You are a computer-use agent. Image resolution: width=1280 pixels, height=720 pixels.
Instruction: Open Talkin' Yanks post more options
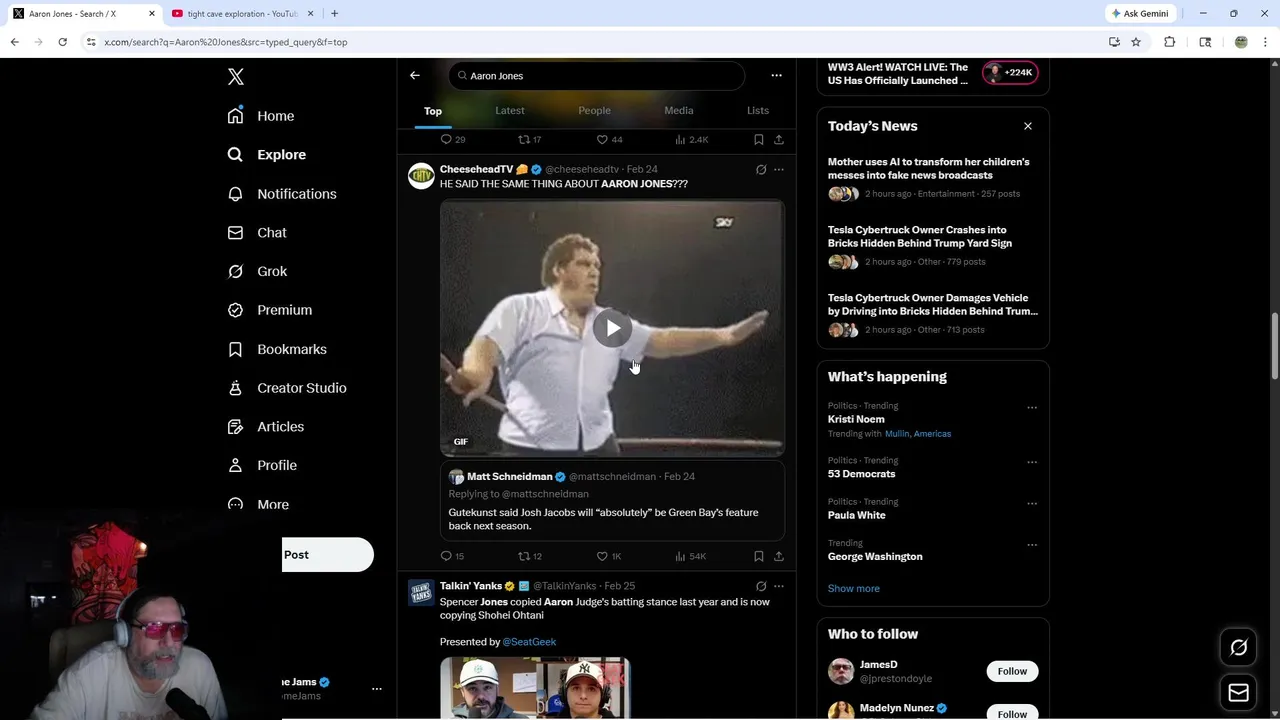click(x=779, y=586)
